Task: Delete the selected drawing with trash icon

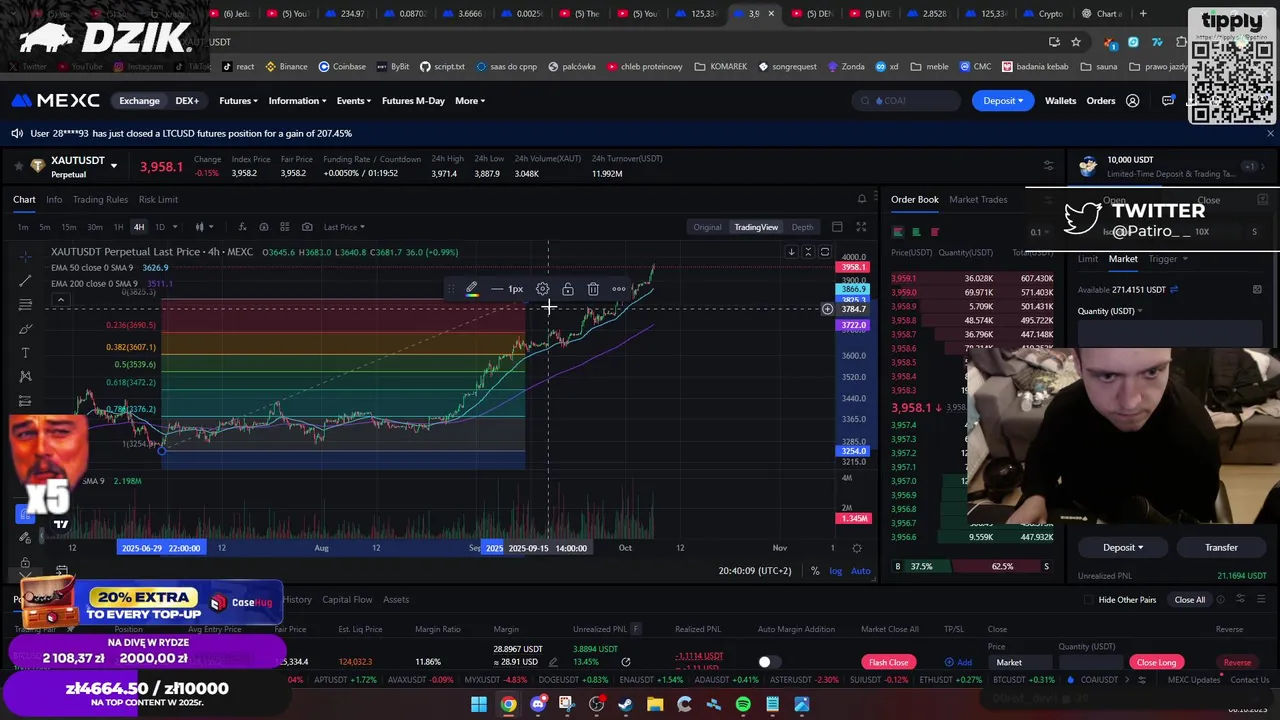Action: tap(593, 289)
